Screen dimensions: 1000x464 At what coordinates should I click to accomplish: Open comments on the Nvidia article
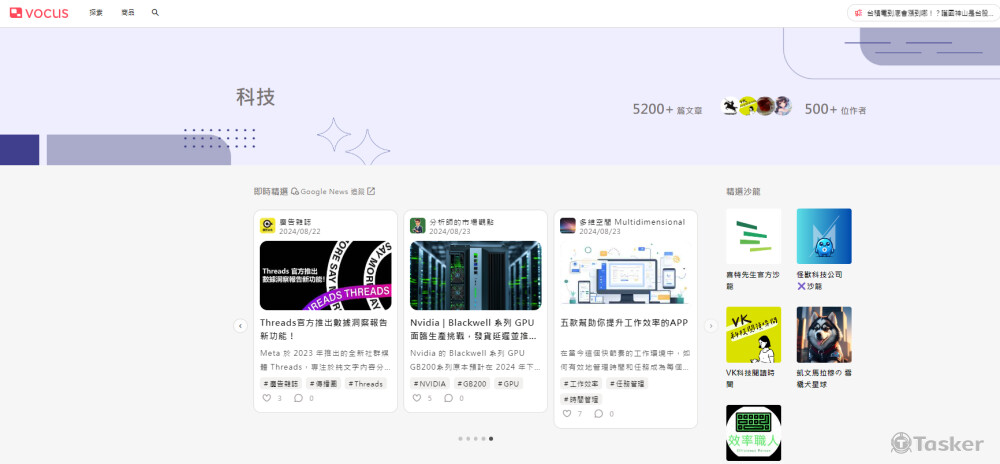(x=448, y=398)
